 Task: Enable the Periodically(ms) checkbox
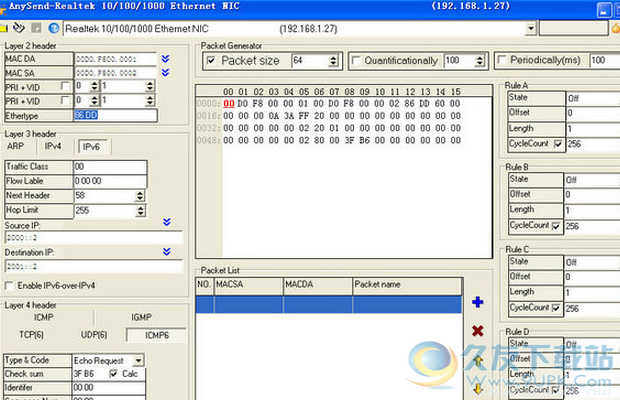502,60
